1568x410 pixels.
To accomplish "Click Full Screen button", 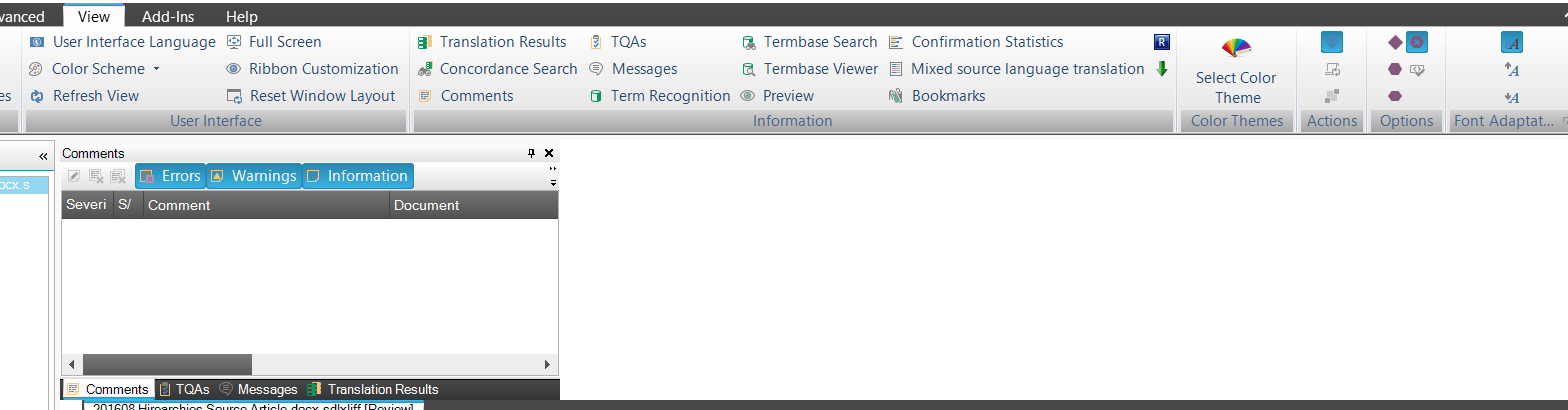I will [x=273, y=42].
